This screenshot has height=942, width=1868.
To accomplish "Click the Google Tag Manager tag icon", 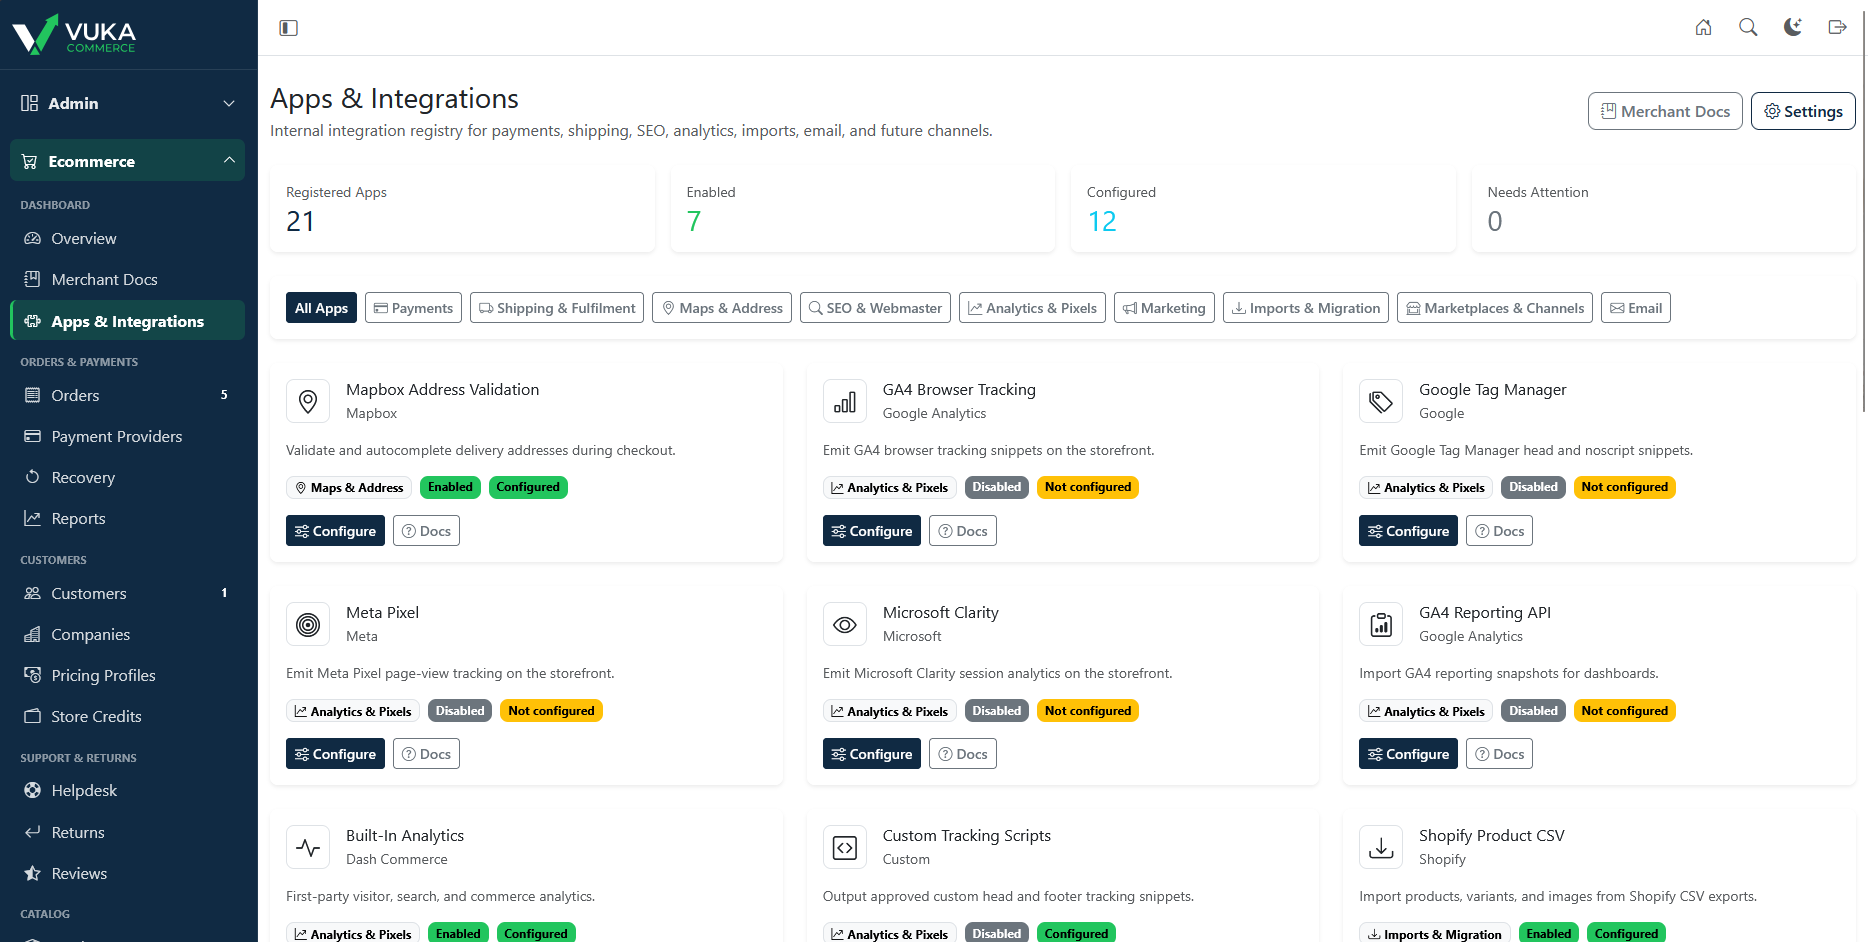I will pos(1381,401).
